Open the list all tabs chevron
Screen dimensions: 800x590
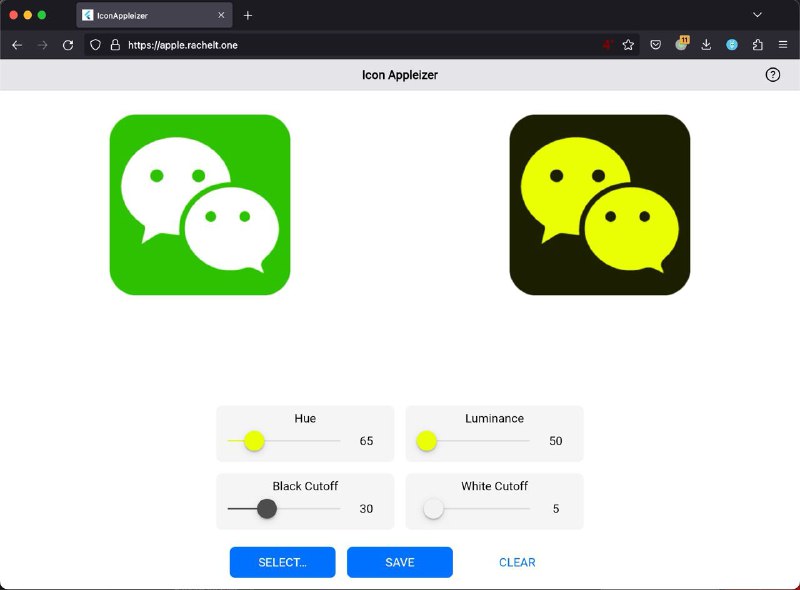click(757, 15)
